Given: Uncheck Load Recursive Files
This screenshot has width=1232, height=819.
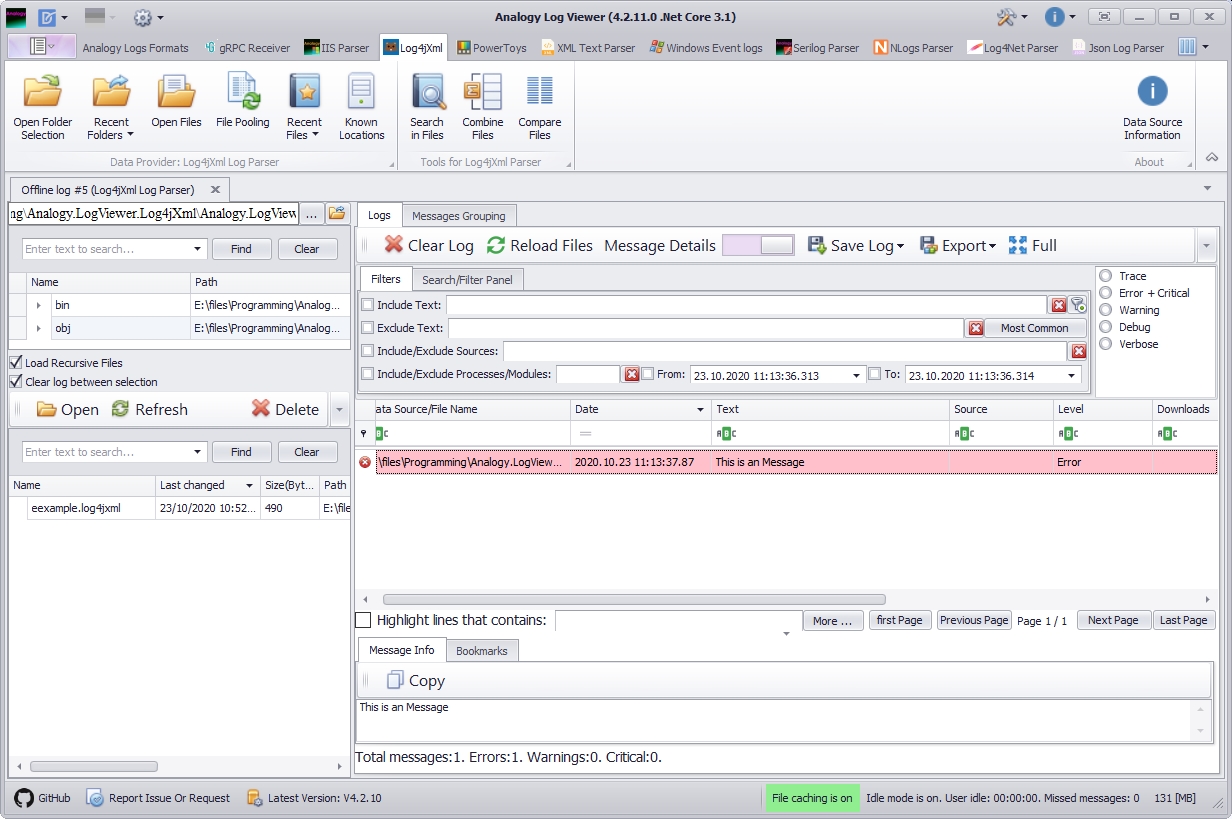Looking at the screenshot, I should point(15,363).
